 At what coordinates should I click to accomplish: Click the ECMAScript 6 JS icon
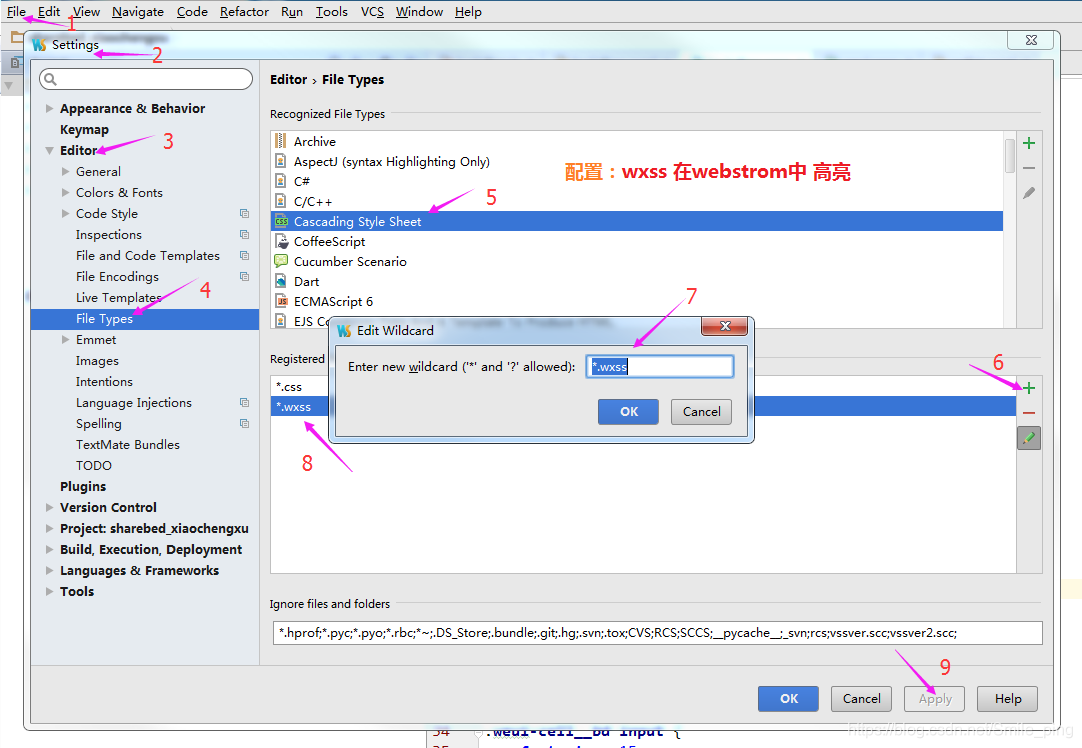281,301
